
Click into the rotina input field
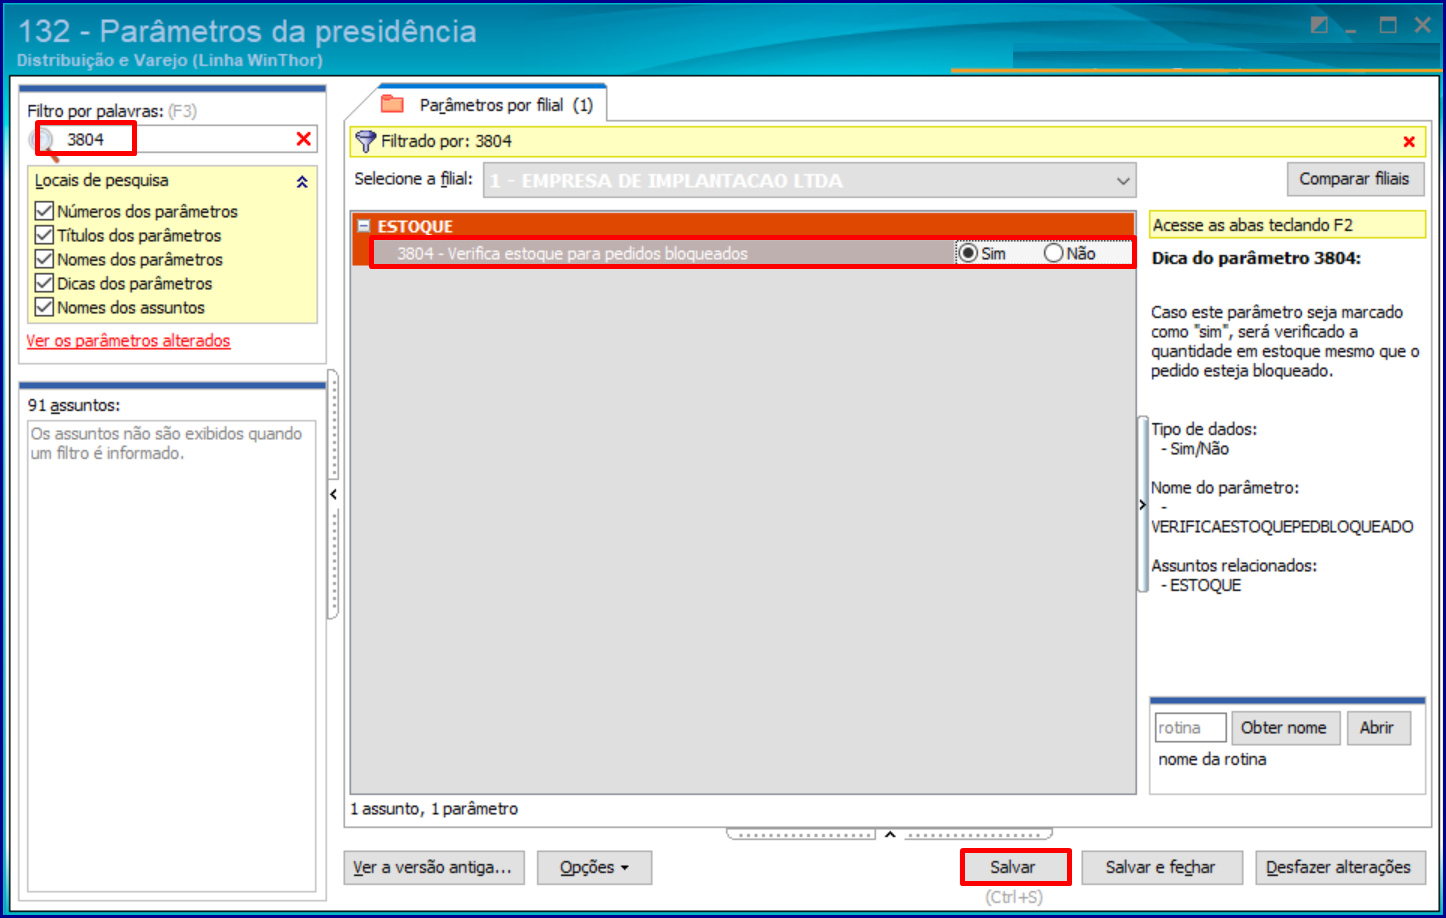[1190, 728]
